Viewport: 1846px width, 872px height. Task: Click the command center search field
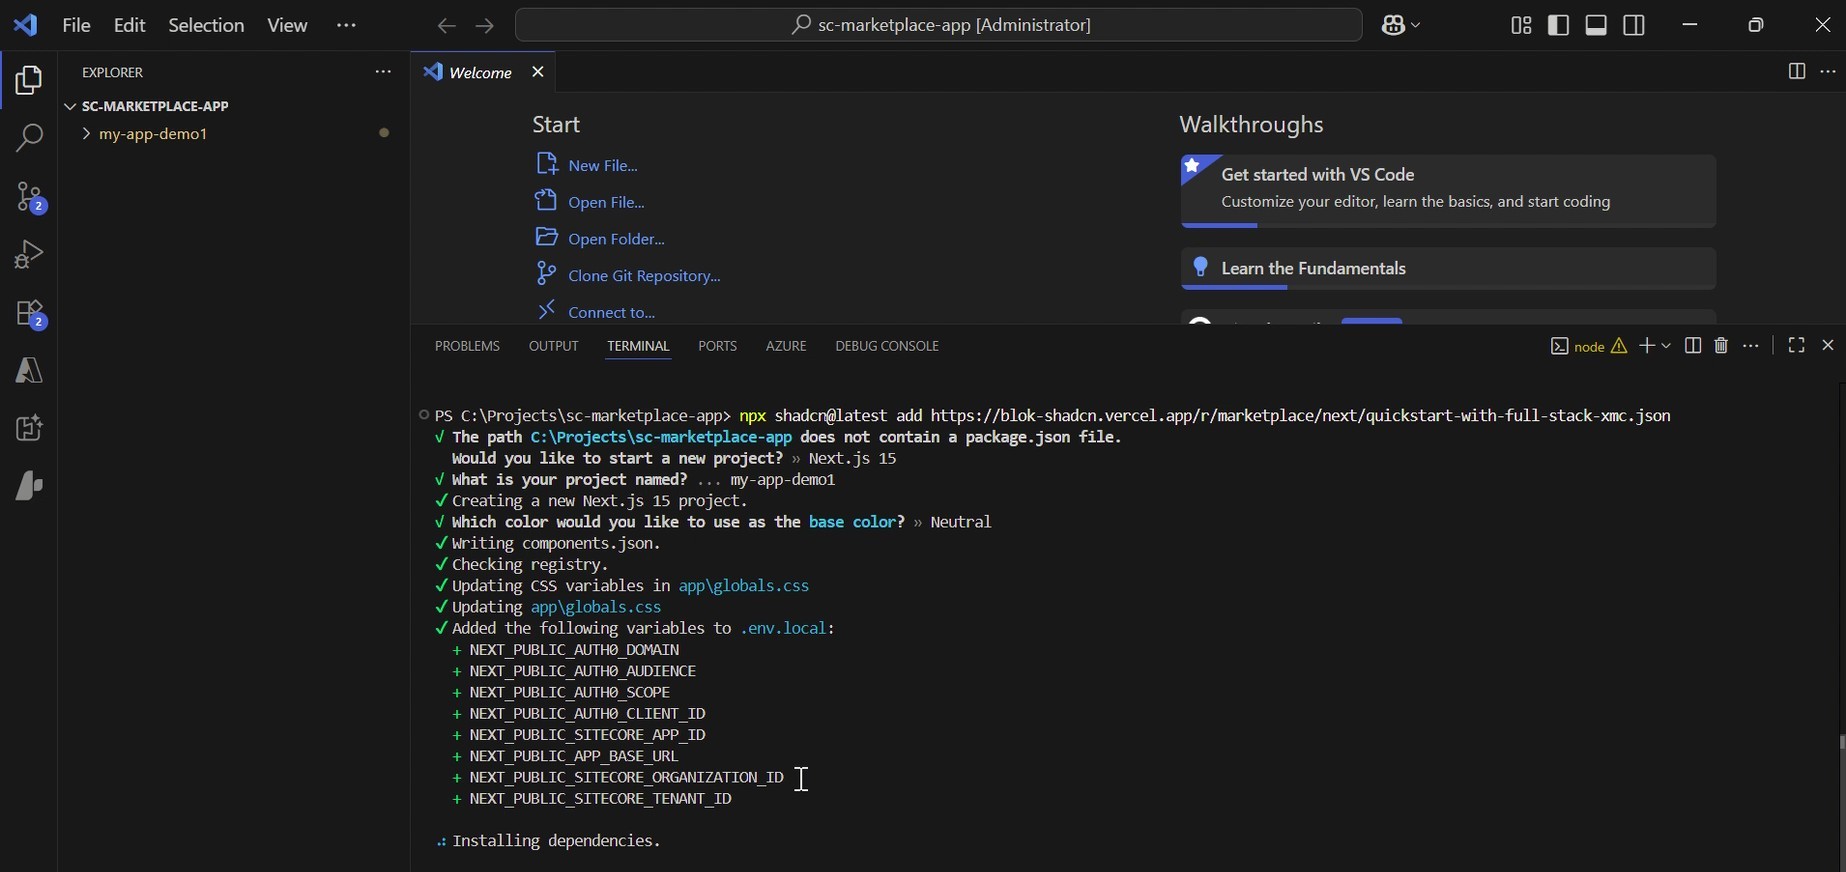(x=938, y=26)
